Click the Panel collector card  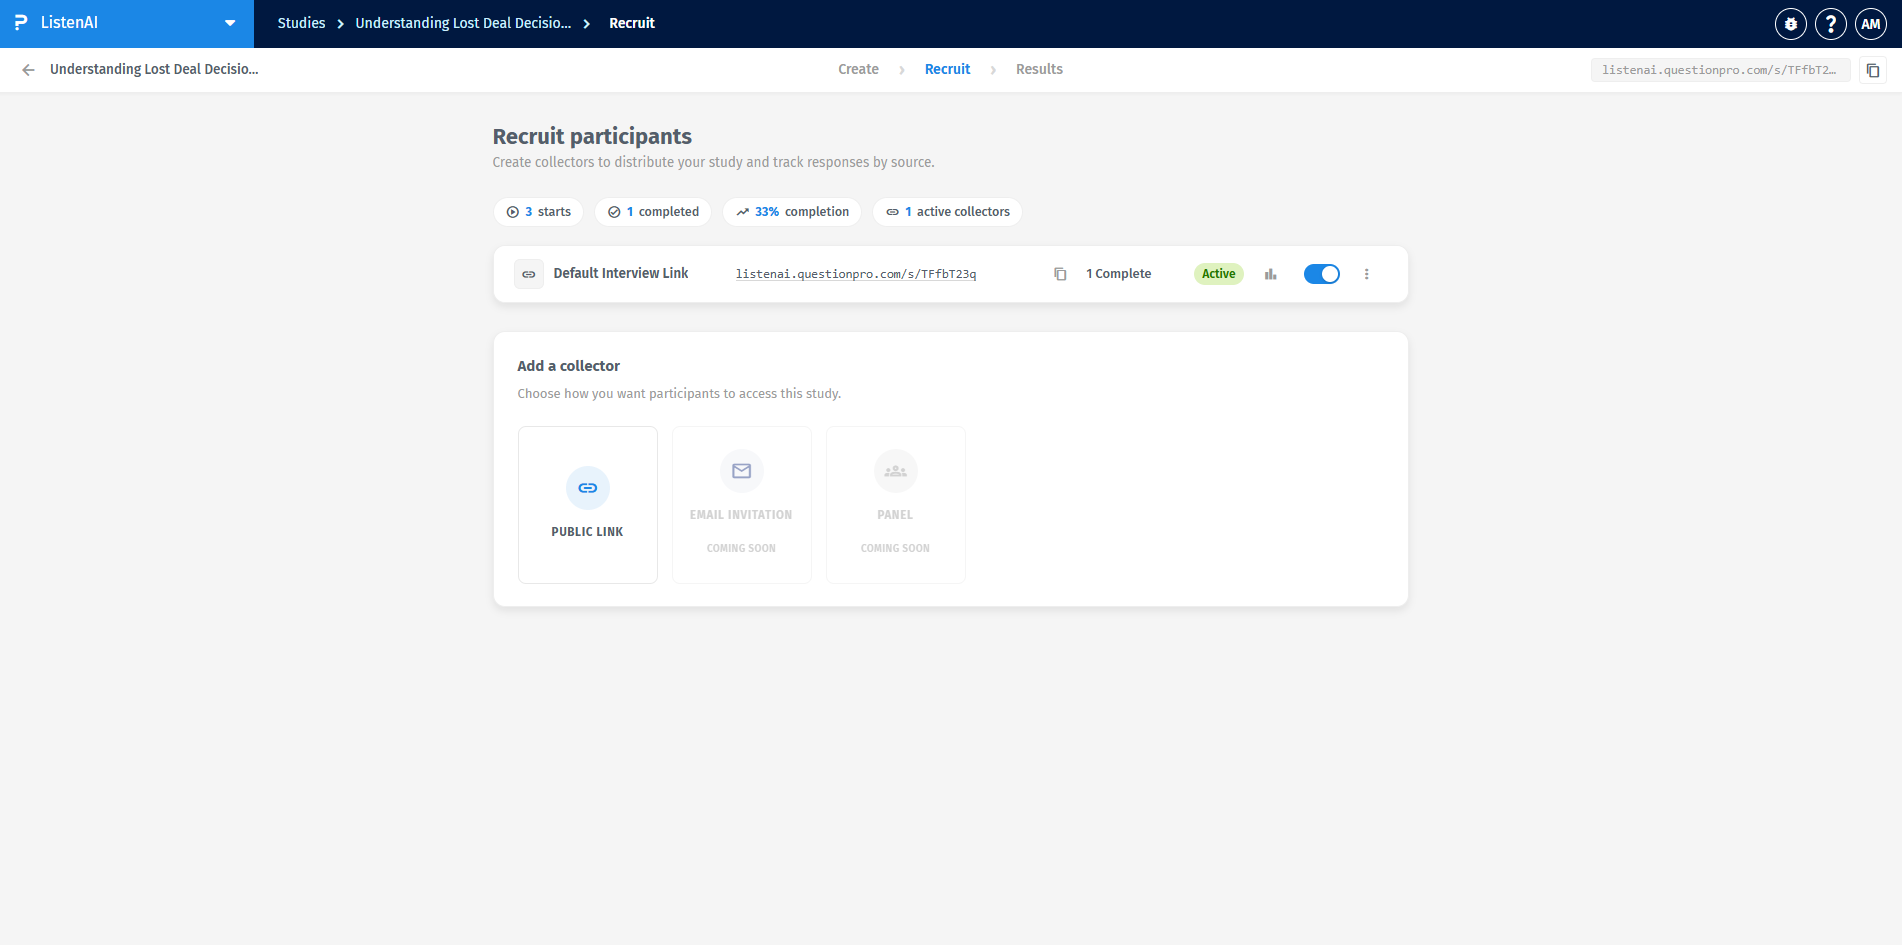(896, 505)
